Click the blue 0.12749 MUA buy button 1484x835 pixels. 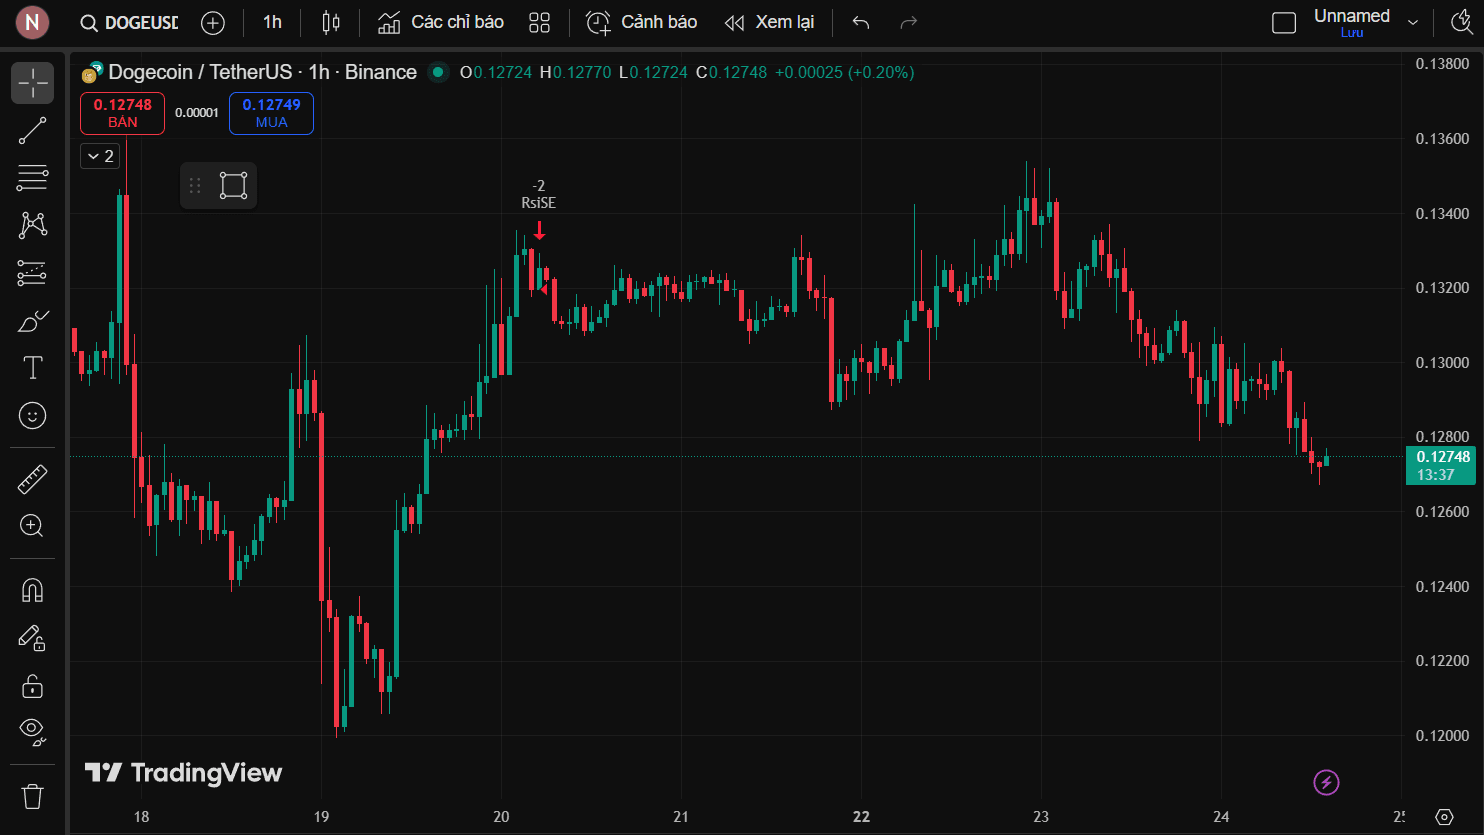coord(271,113)
